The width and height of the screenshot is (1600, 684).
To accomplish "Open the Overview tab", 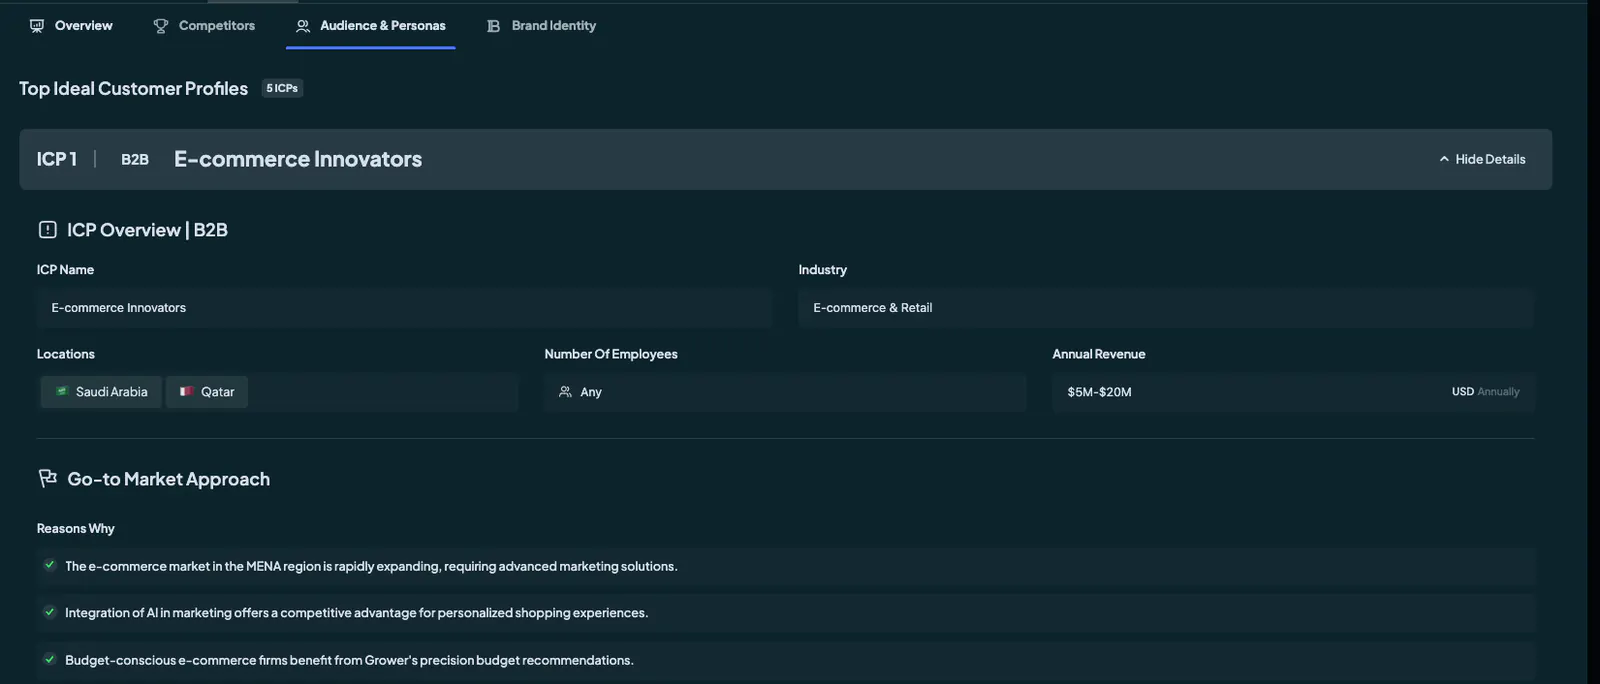I will coord(71,26).
